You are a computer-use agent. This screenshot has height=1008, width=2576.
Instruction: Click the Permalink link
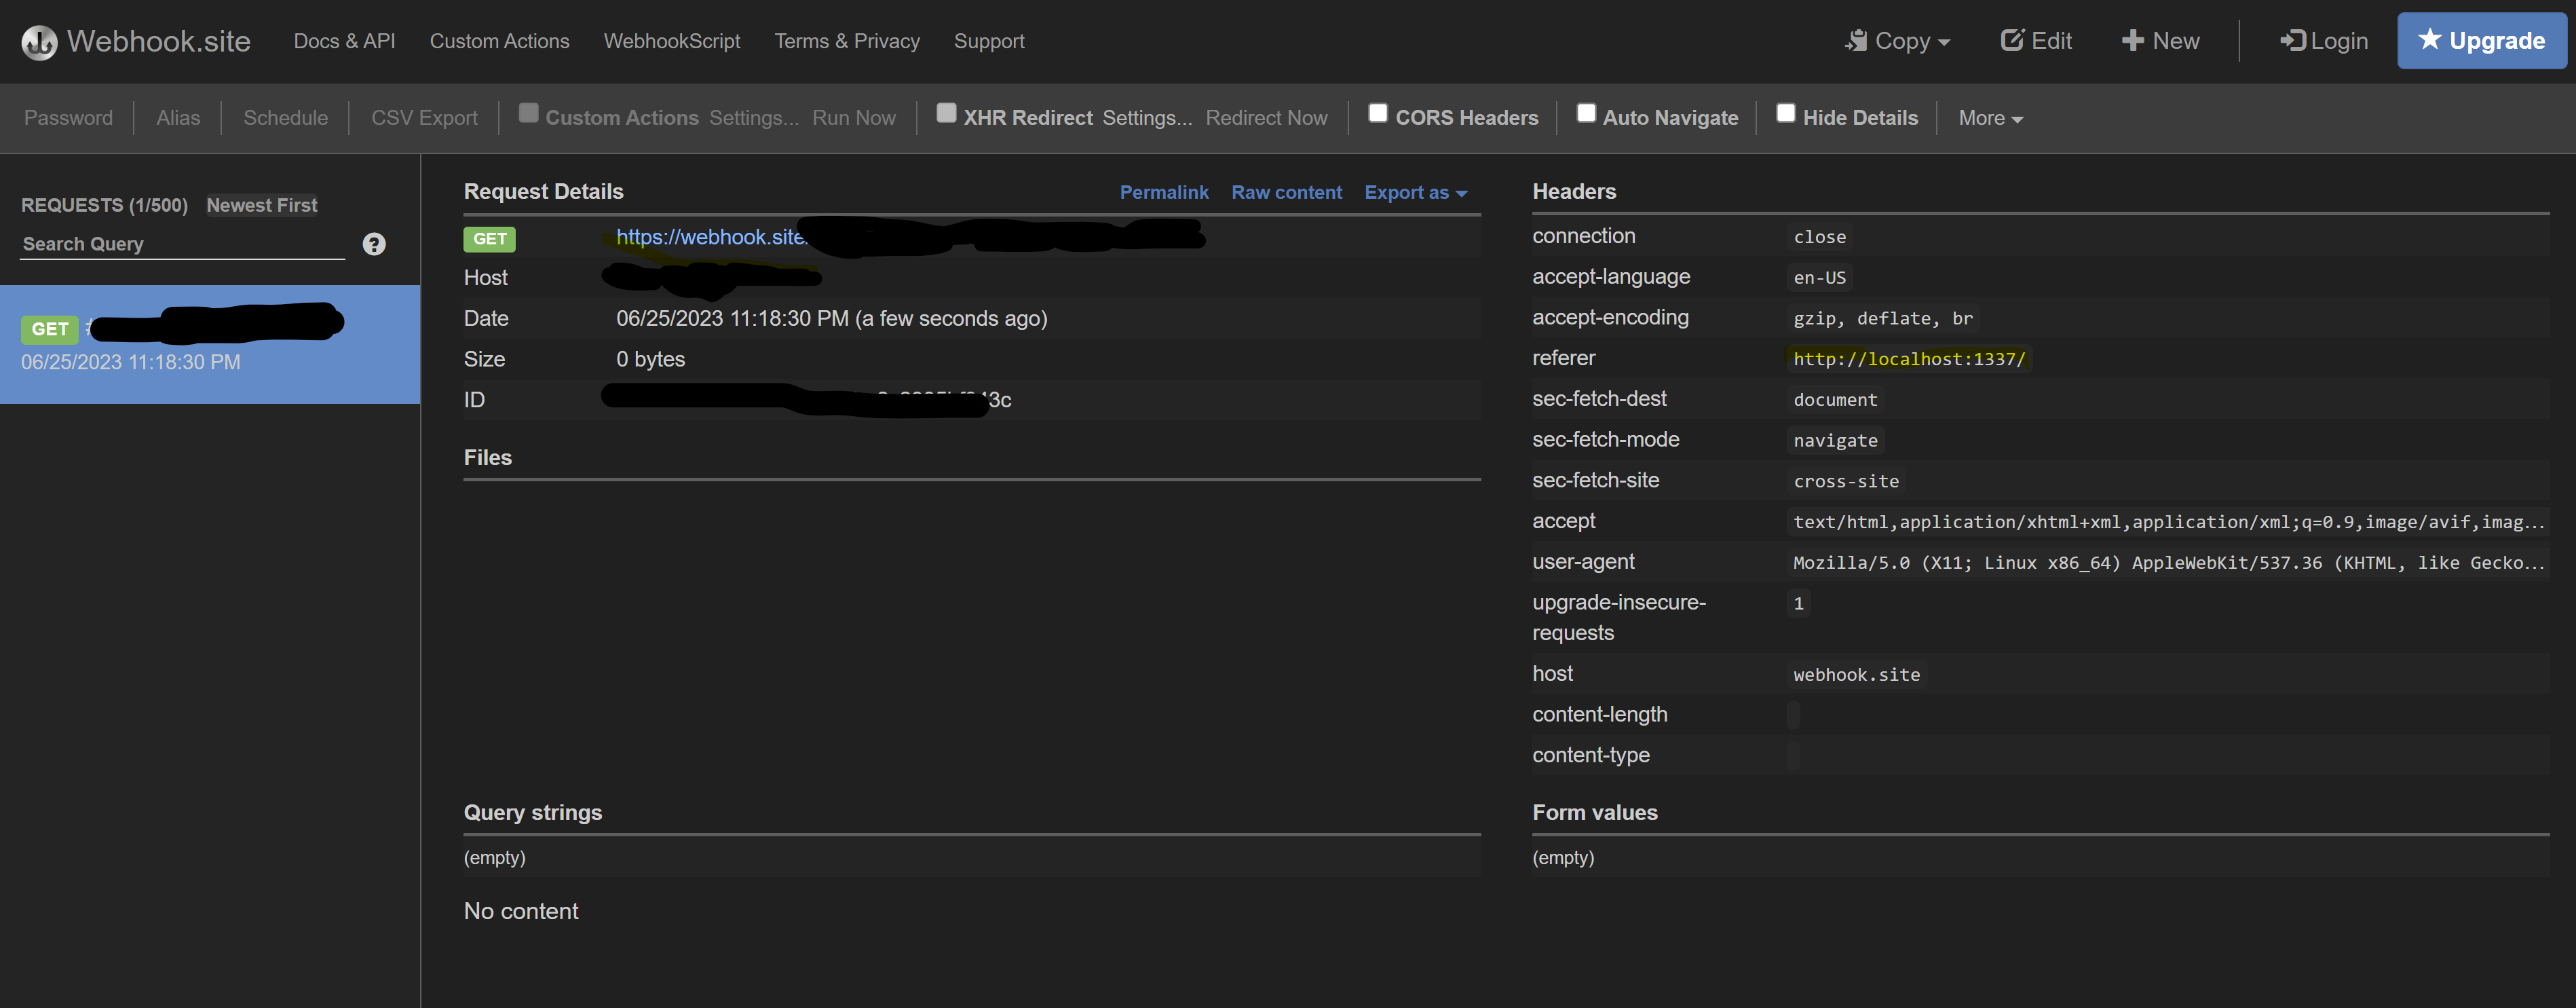pos(1164,192)
